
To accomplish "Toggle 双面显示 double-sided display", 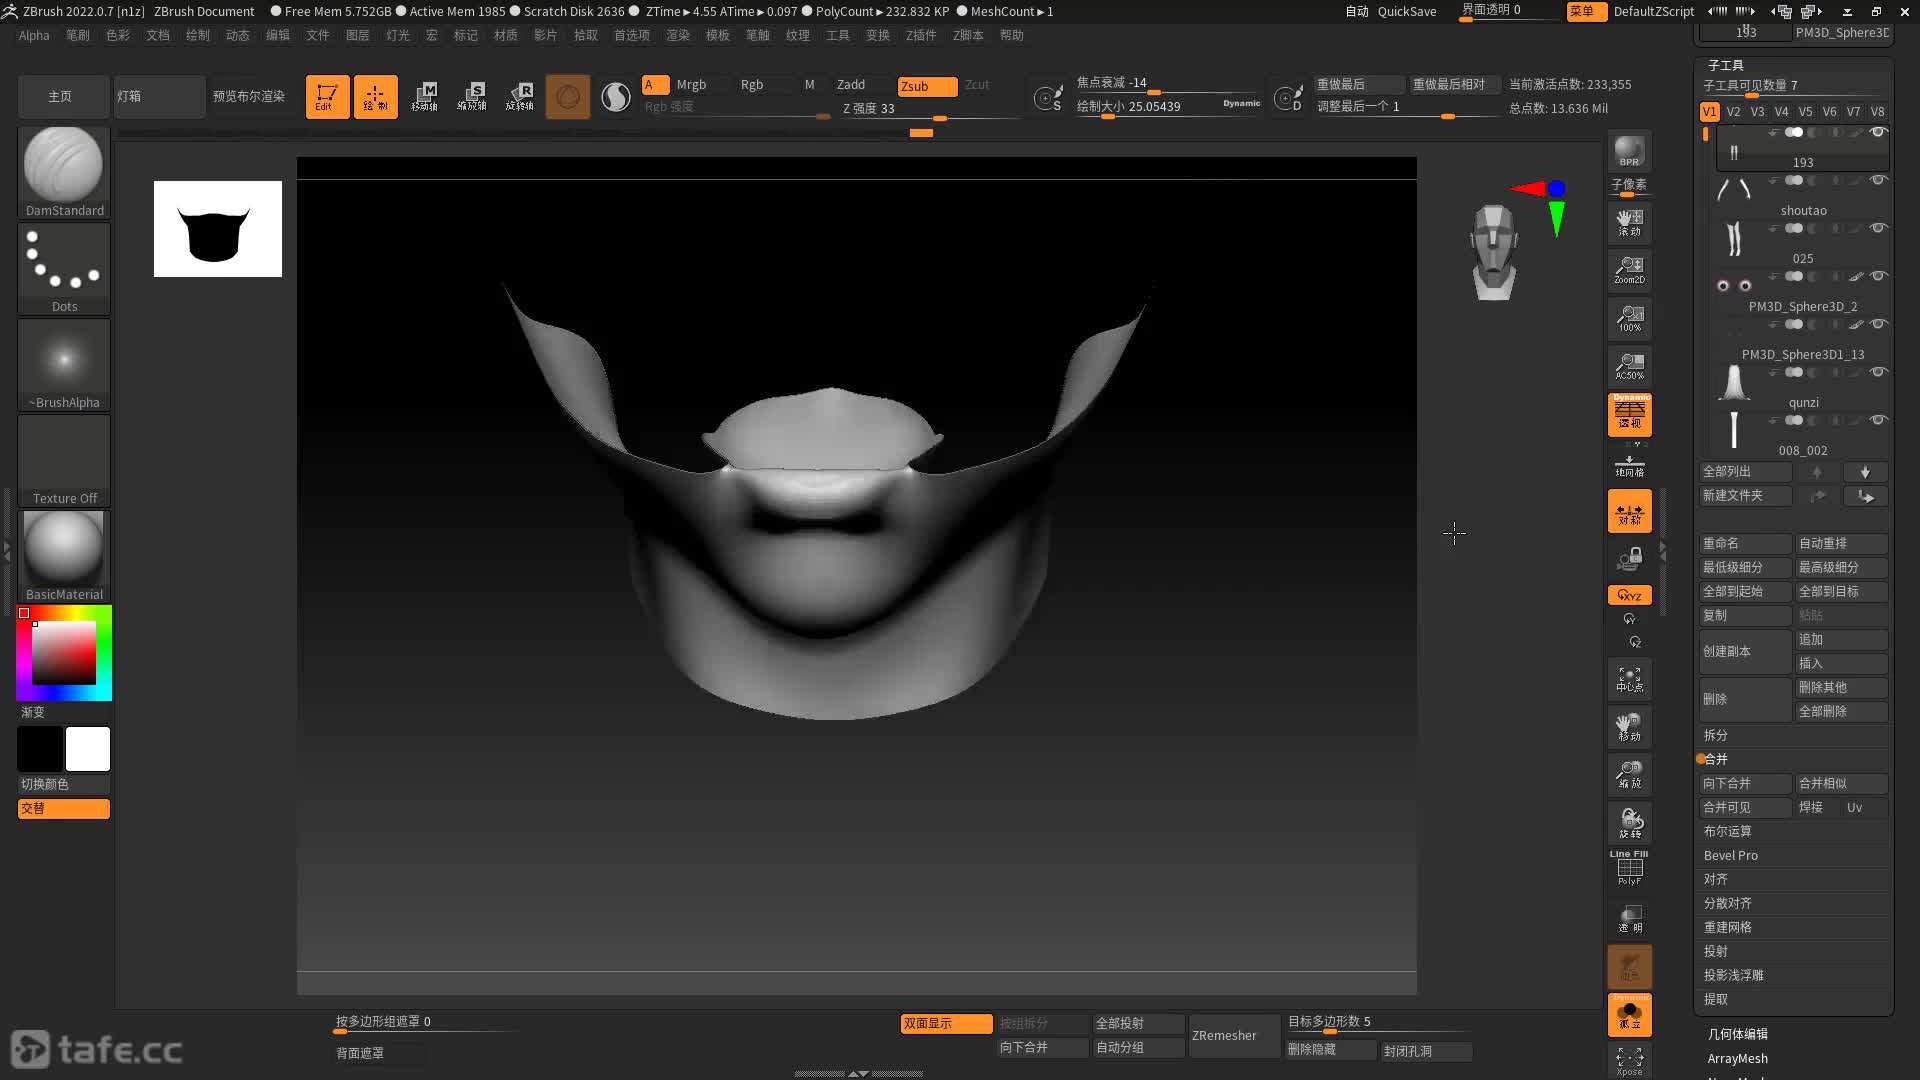I will tap(945, 1023).
